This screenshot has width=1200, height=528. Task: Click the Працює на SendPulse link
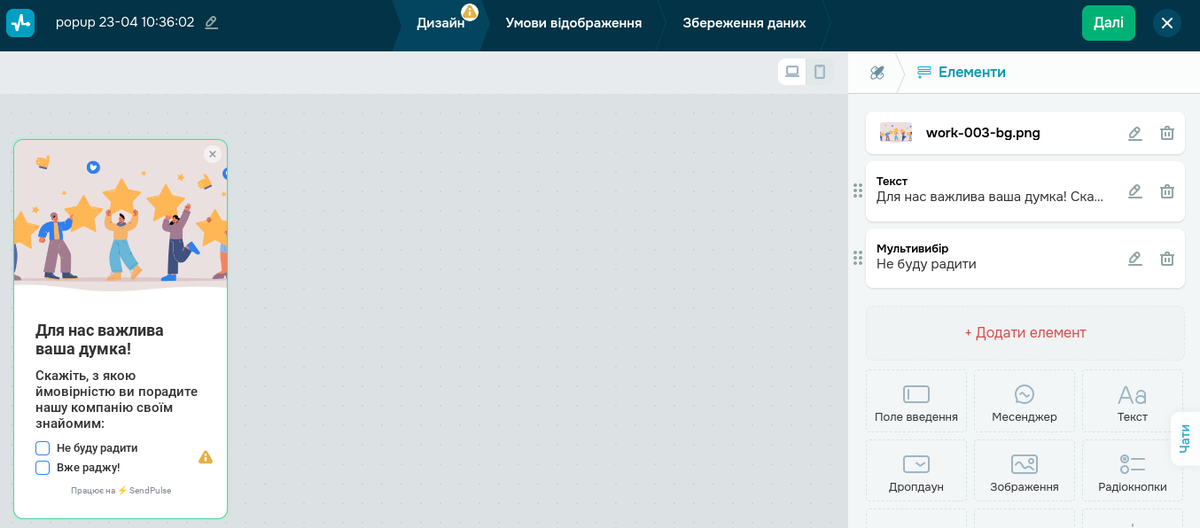point(121,490)
